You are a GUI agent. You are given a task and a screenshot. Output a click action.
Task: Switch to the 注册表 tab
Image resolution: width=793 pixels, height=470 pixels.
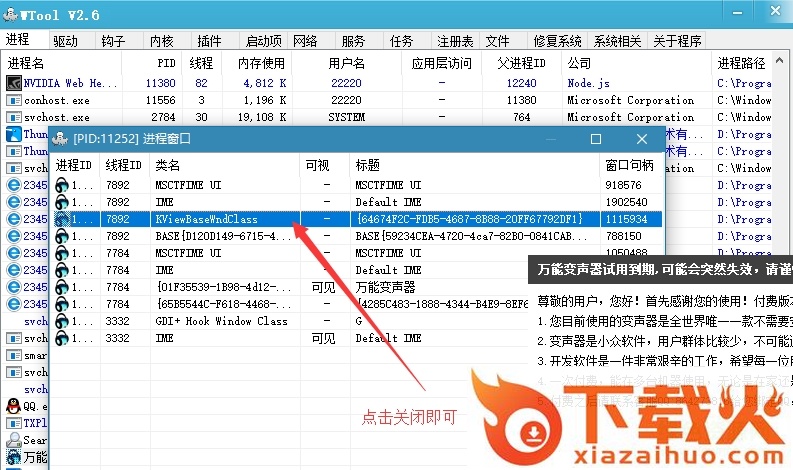tap(455, 41)
